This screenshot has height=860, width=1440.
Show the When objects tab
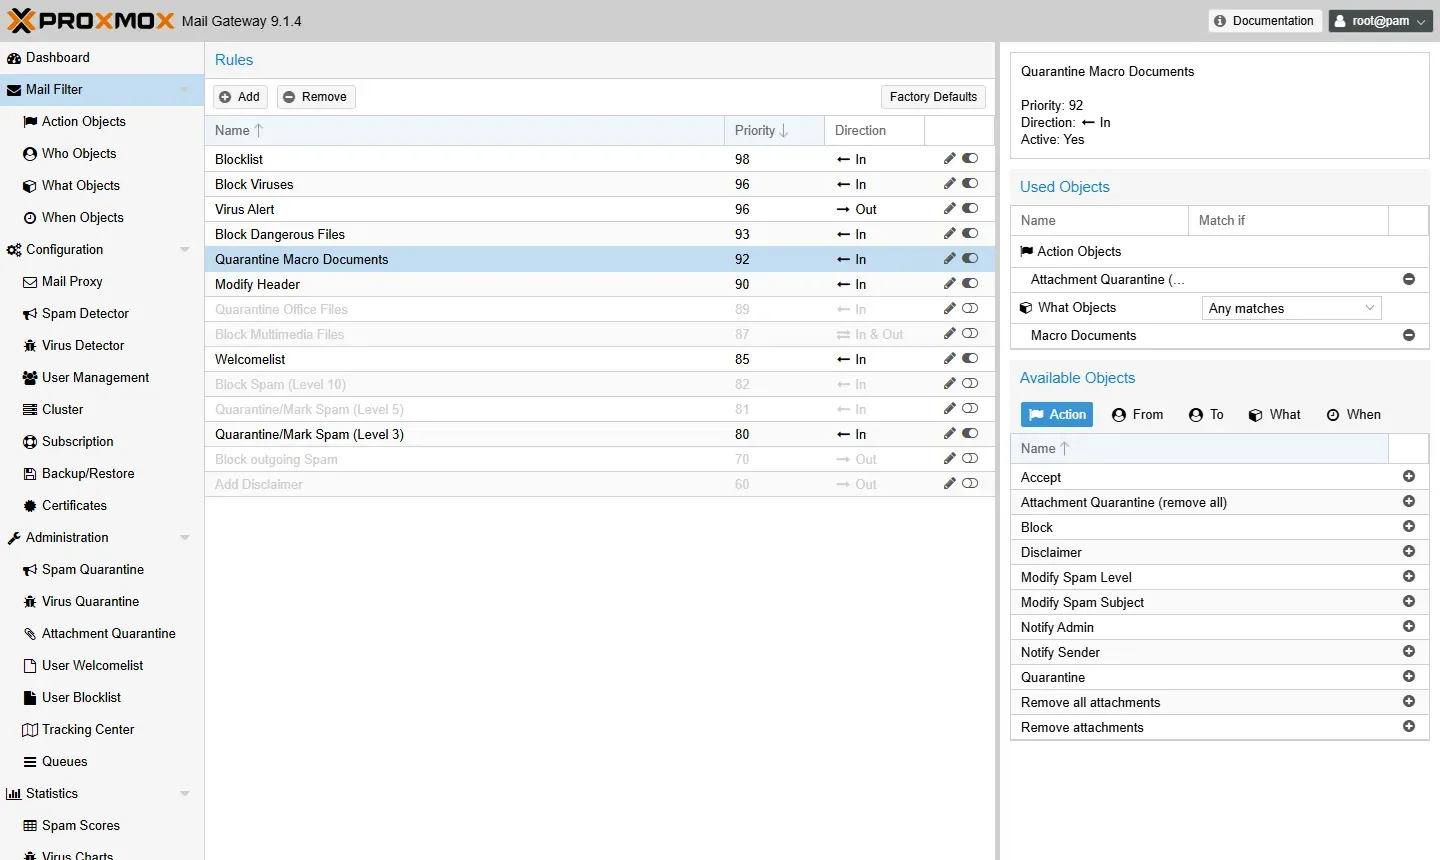[x=1354, y=415]
